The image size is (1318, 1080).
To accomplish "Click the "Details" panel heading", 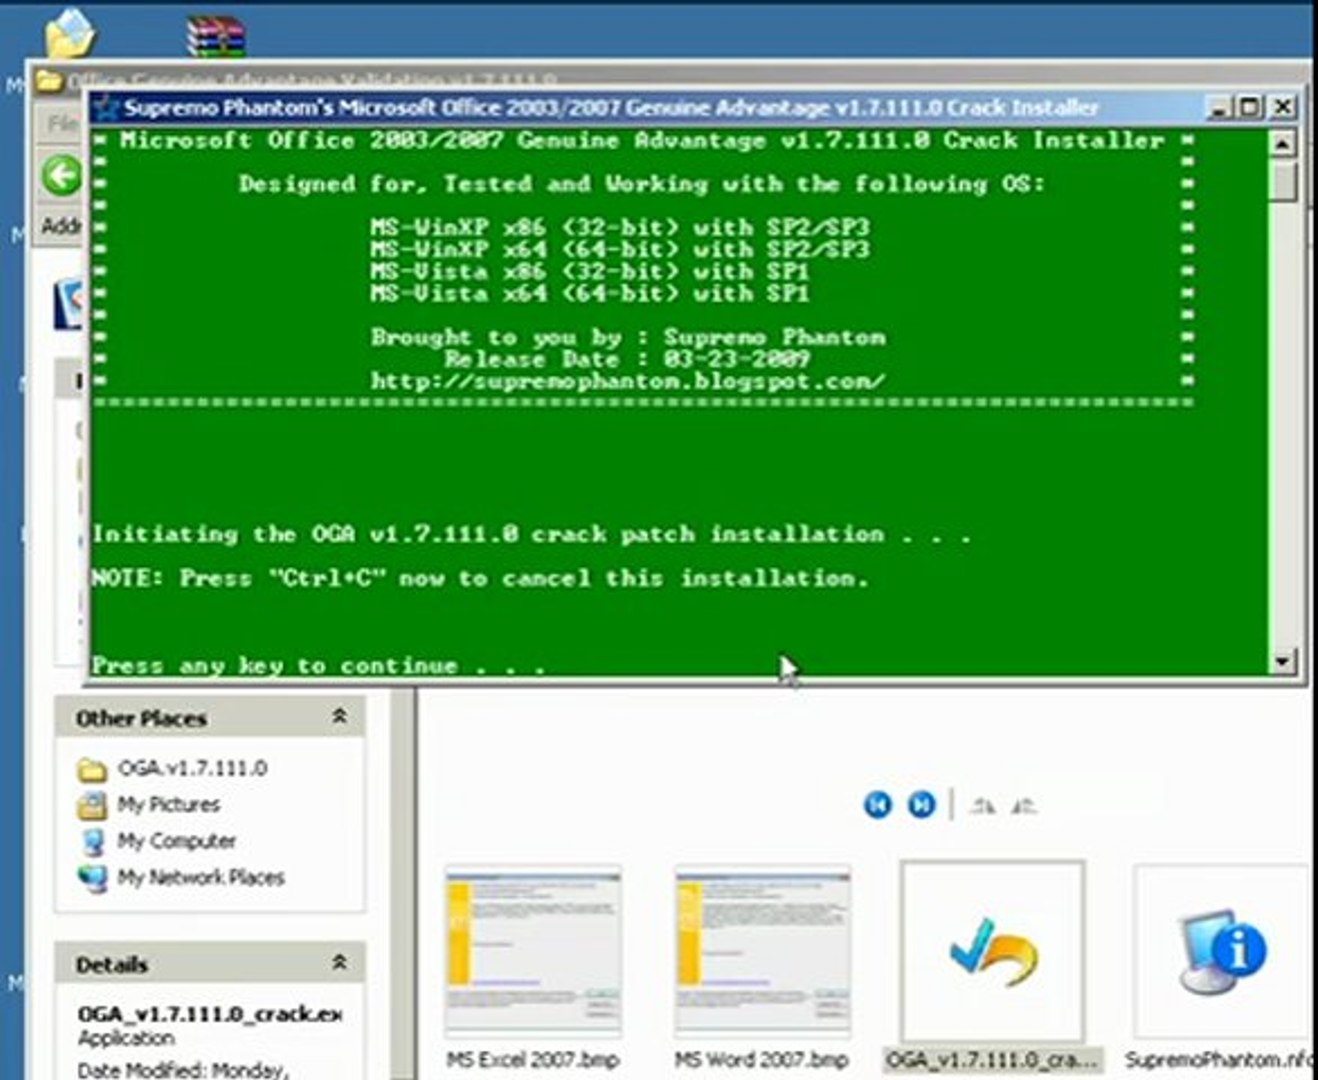I will (x=112, y=964).
